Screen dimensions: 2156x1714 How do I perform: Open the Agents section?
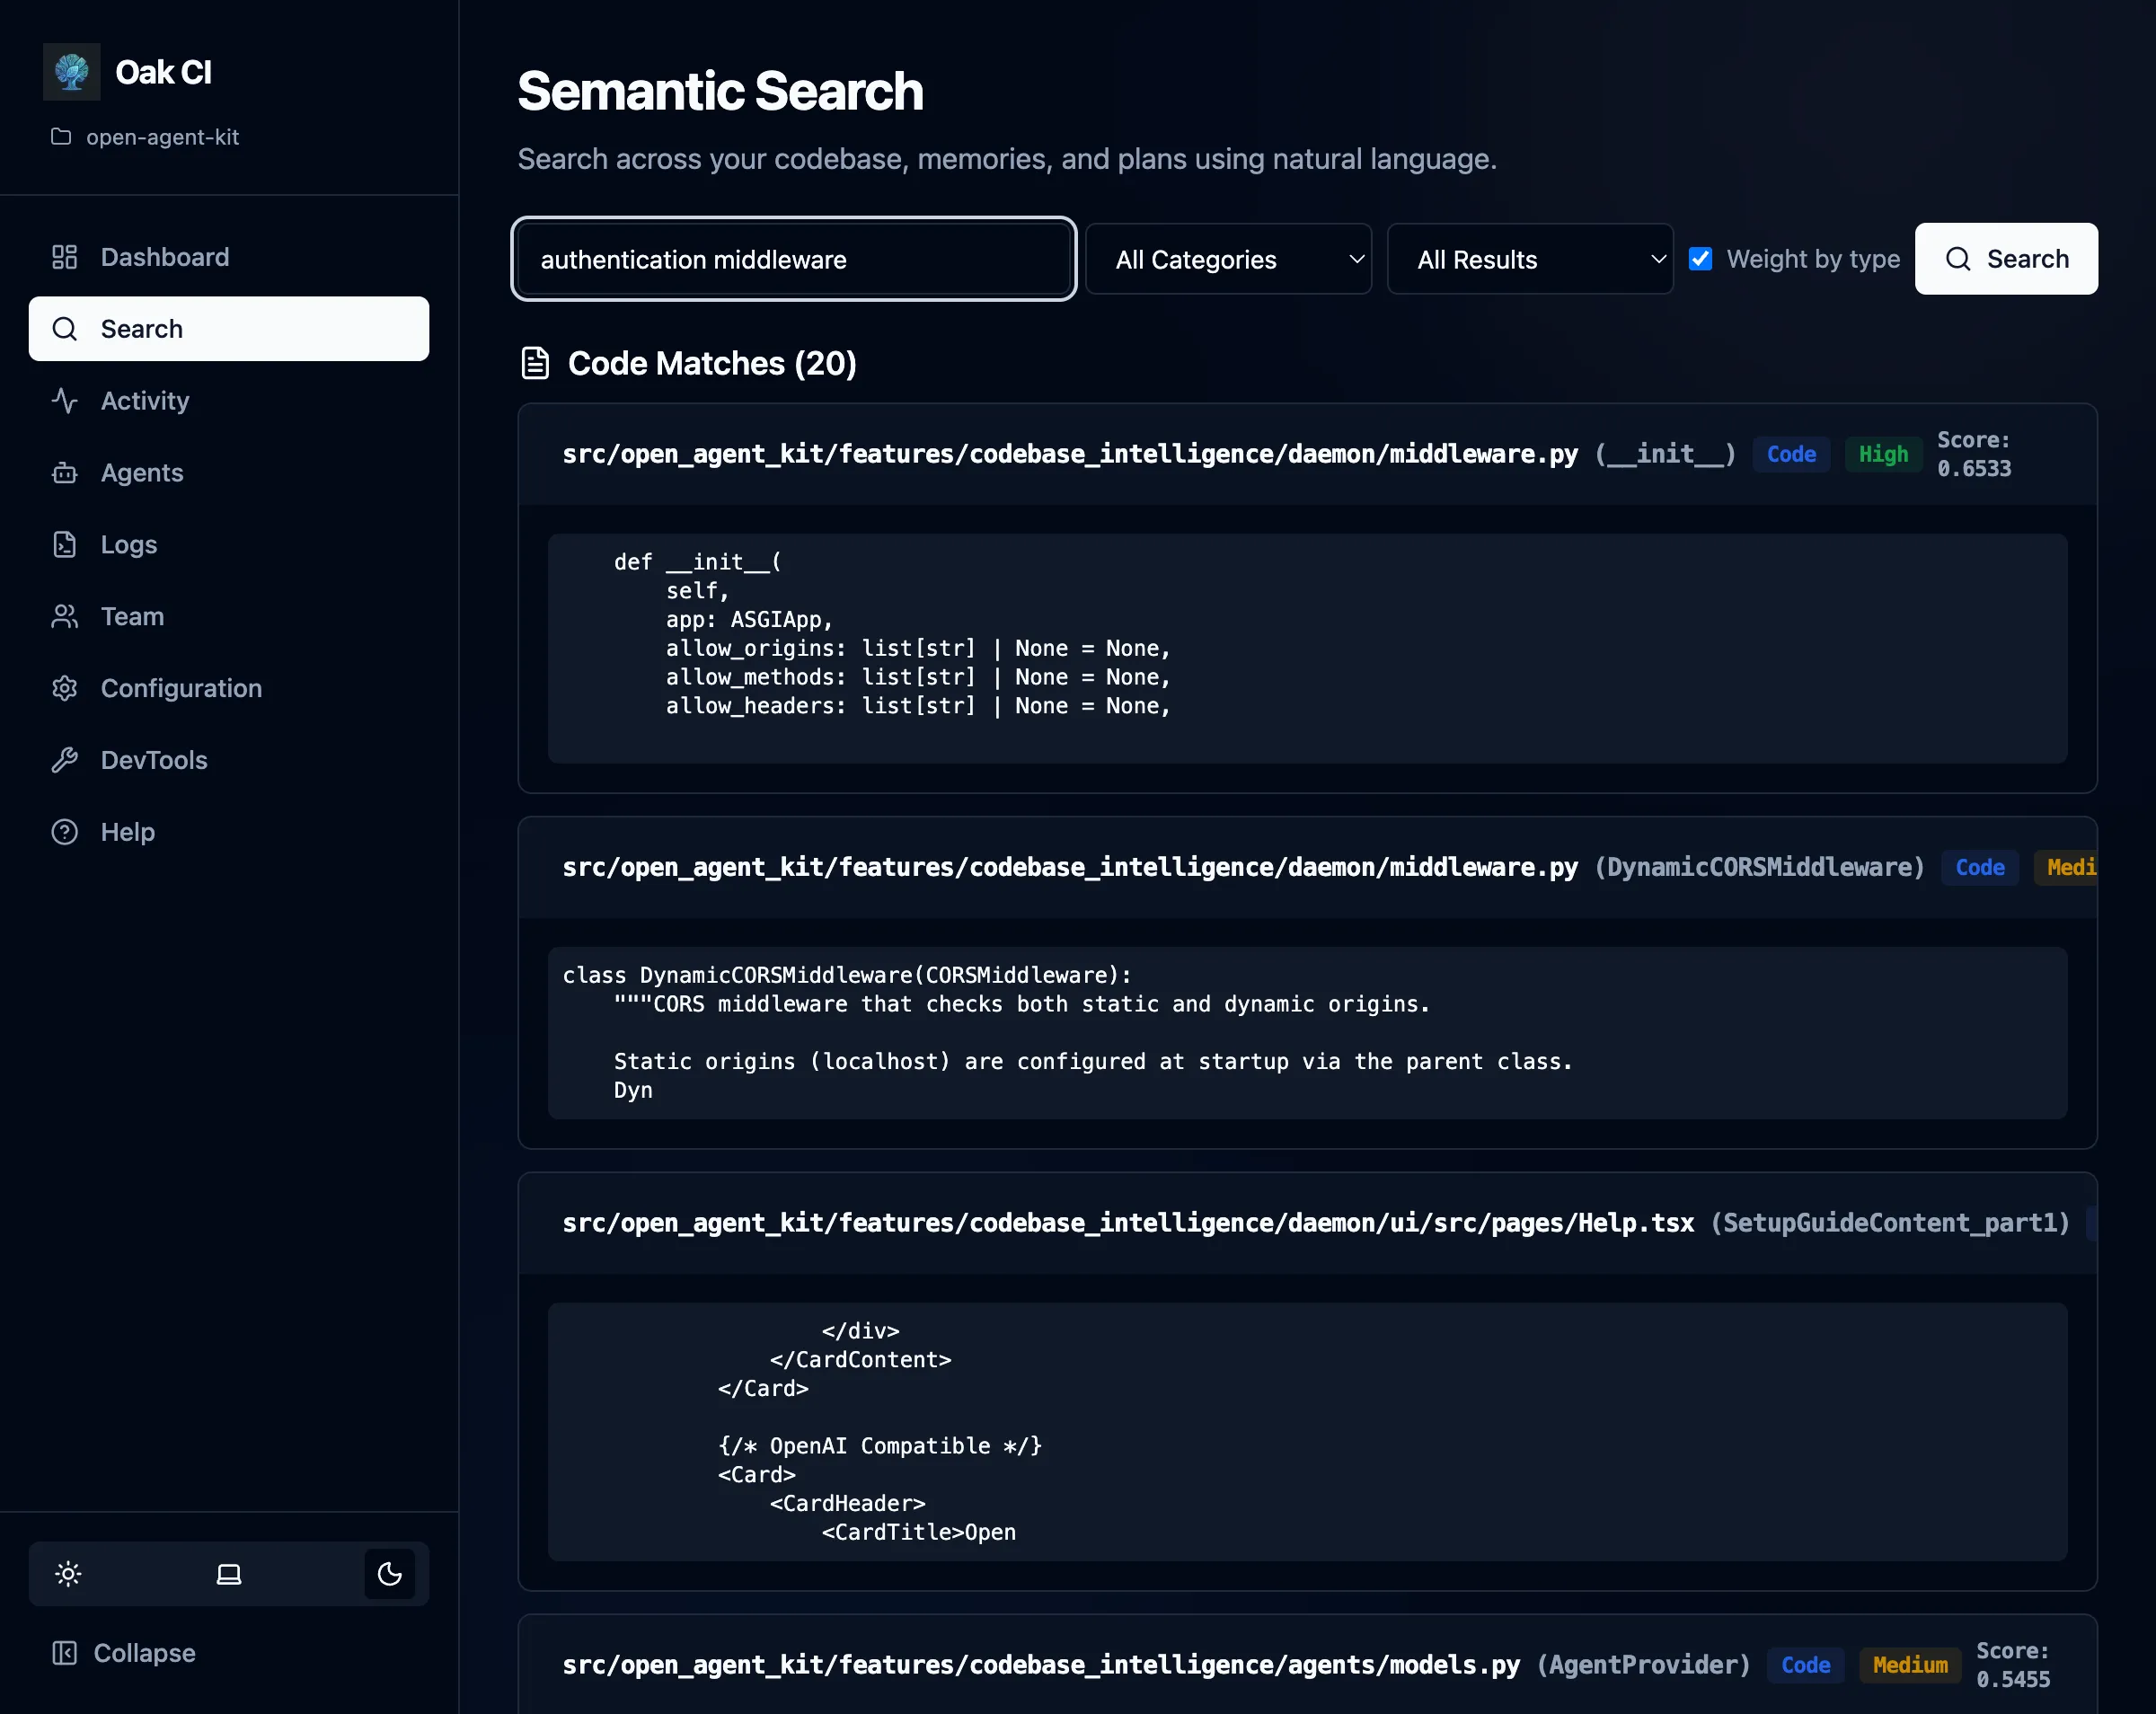141,472
